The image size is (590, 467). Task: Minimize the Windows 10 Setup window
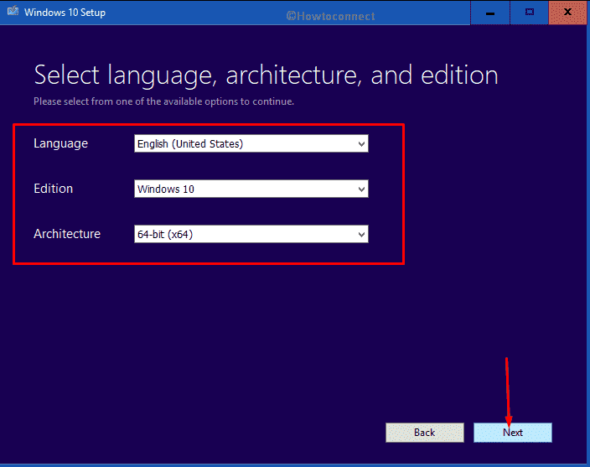pos(490,13)
